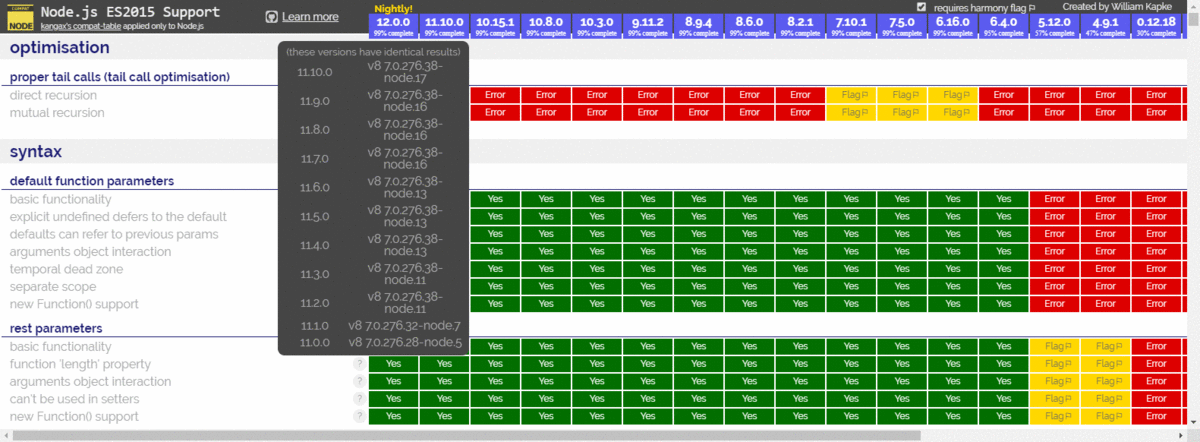Click the GitHub icon beside Learn more
This screenshot has height=442, width=1200.
(x=271, y=17)
